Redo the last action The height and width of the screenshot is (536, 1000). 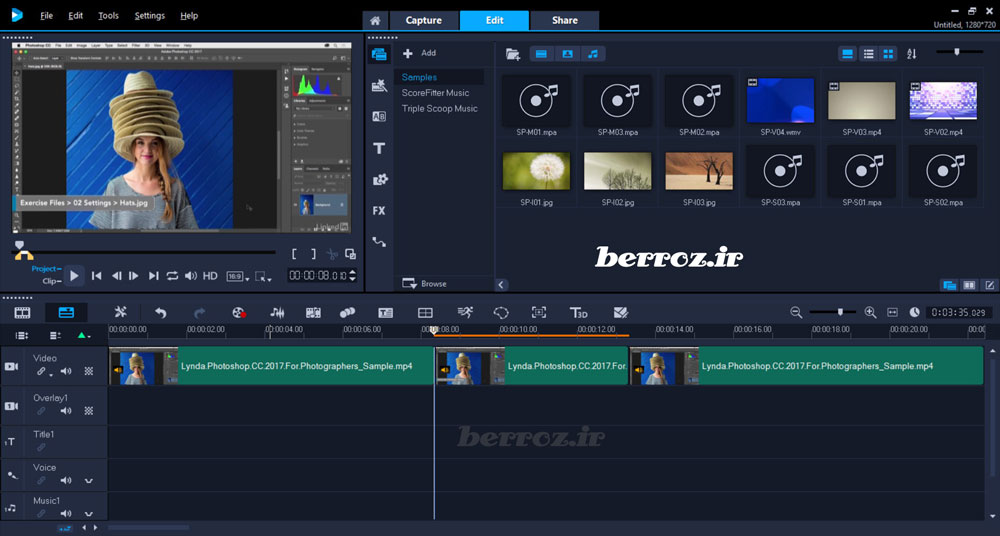tap(200, 313)
